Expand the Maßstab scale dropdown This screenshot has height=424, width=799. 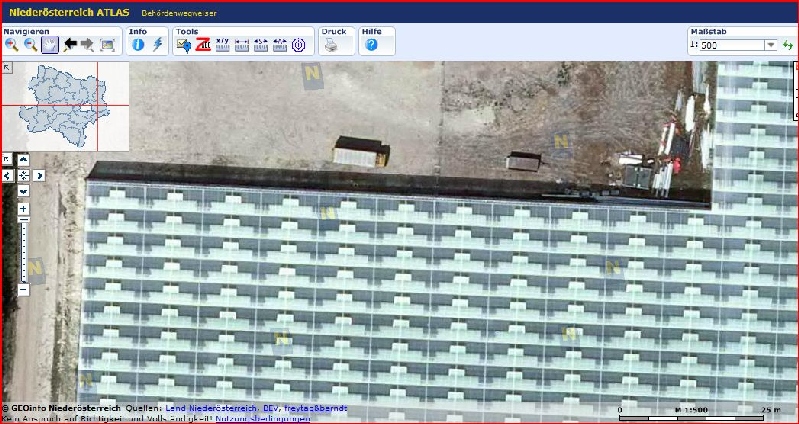click(771, 45)
